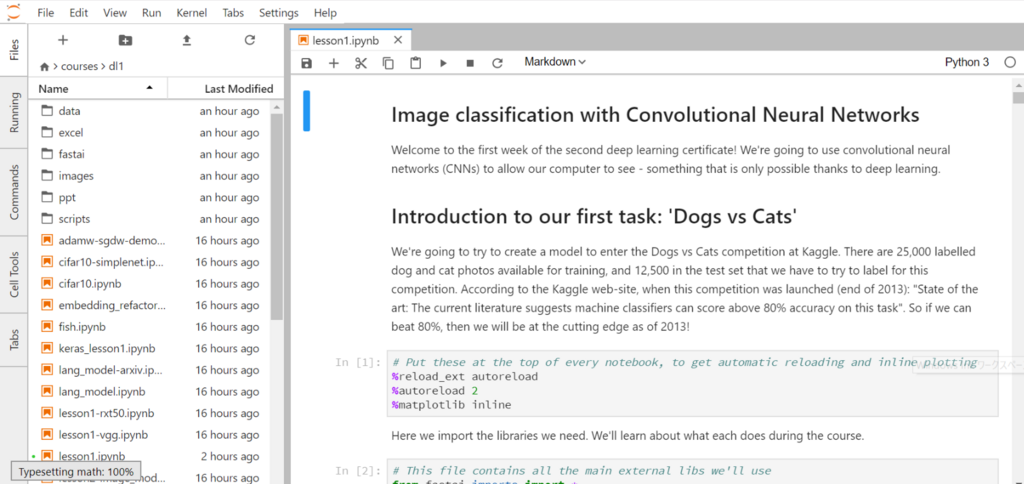Open the fastai folder

(149, 154)
